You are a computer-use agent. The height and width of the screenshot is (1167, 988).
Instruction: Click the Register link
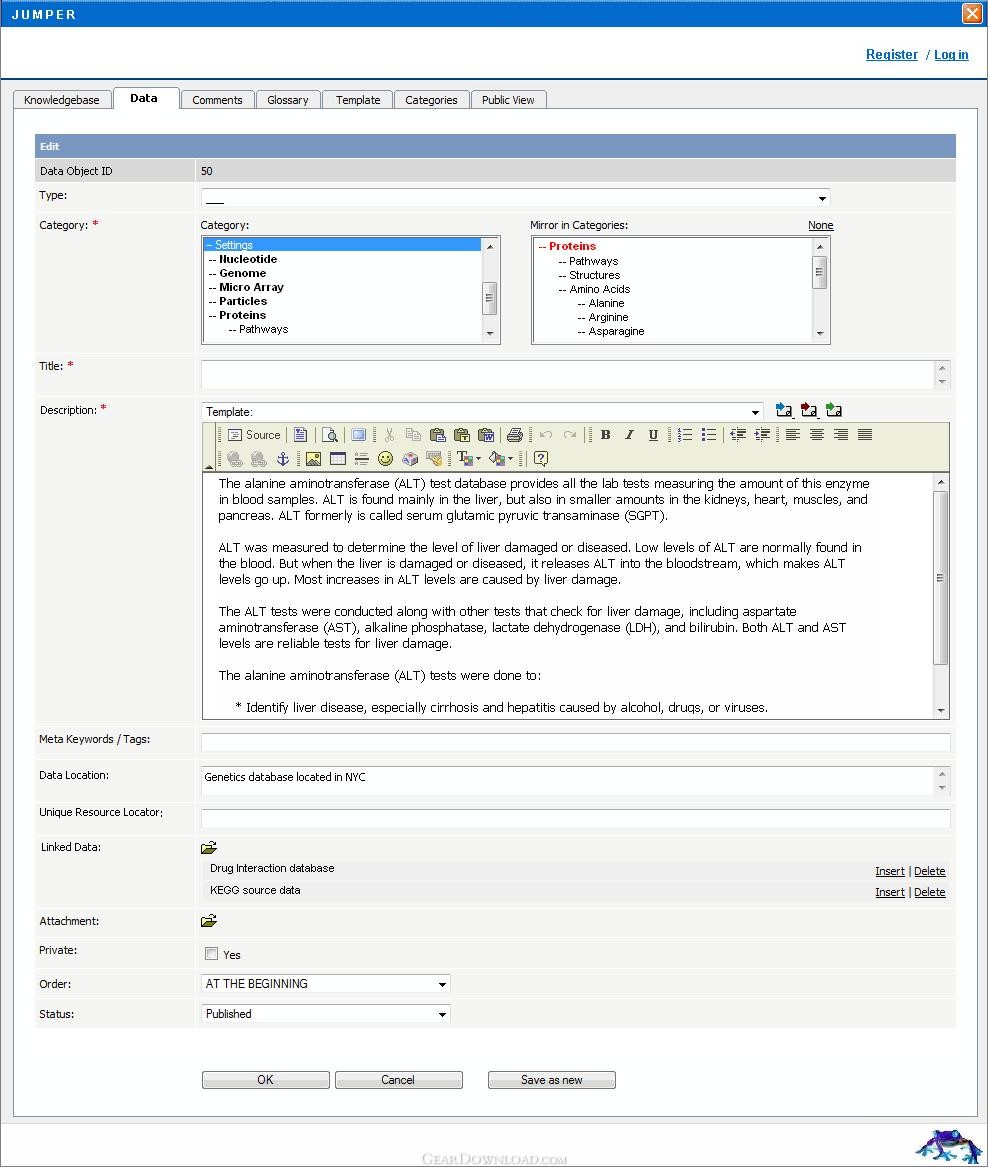point(891,55)
